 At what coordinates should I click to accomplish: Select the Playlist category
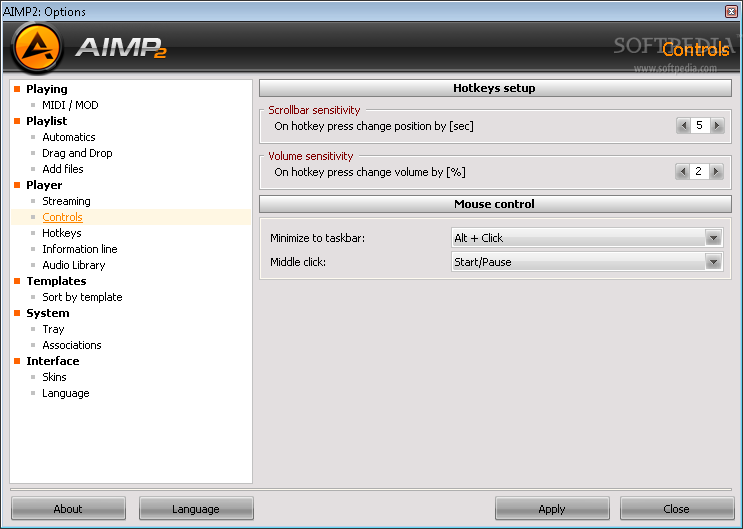pyautogui.click(x=46, y=121)
